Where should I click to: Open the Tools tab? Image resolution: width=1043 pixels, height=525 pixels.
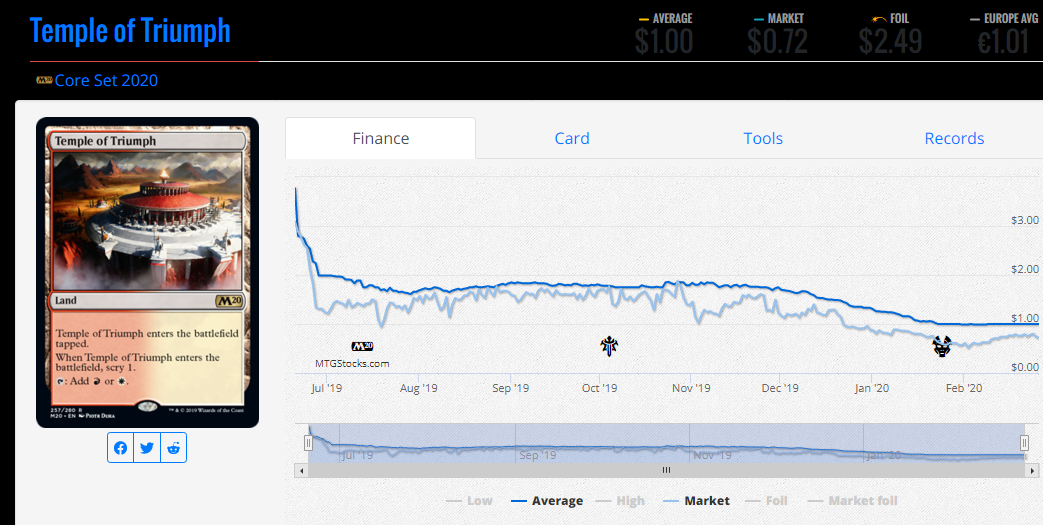(763, 138)
